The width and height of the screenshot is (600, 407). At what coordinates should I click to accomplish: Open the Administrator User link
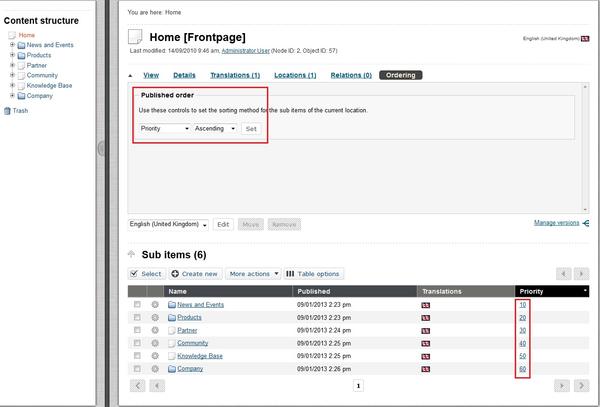246,51
